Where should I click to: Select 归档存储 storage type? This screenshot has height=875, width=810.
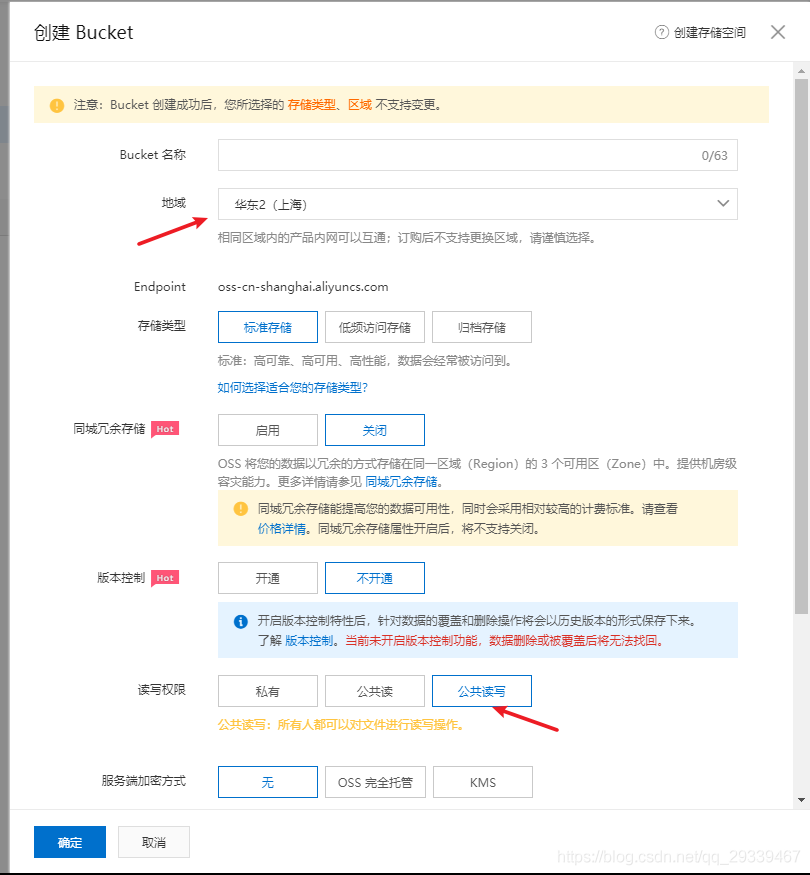(482, 327)
